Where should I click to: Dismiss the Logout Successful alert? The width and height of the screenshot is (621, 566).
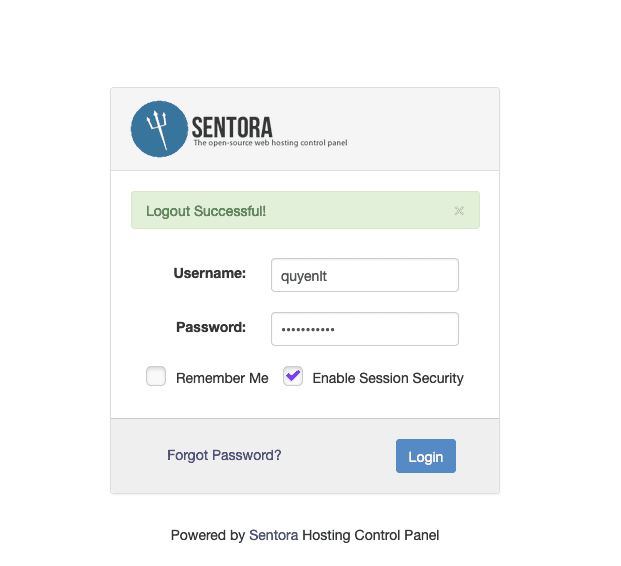pyautogui.click(x=459, y=211)
